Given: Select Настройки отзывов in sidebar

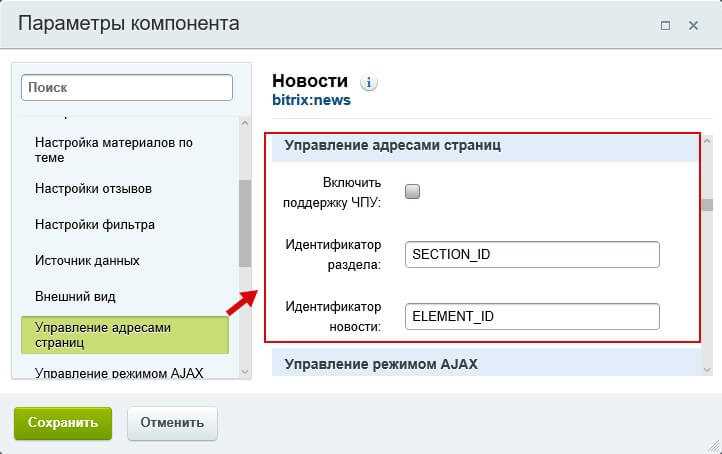Looking at the screenshot, I should (93, 189).
